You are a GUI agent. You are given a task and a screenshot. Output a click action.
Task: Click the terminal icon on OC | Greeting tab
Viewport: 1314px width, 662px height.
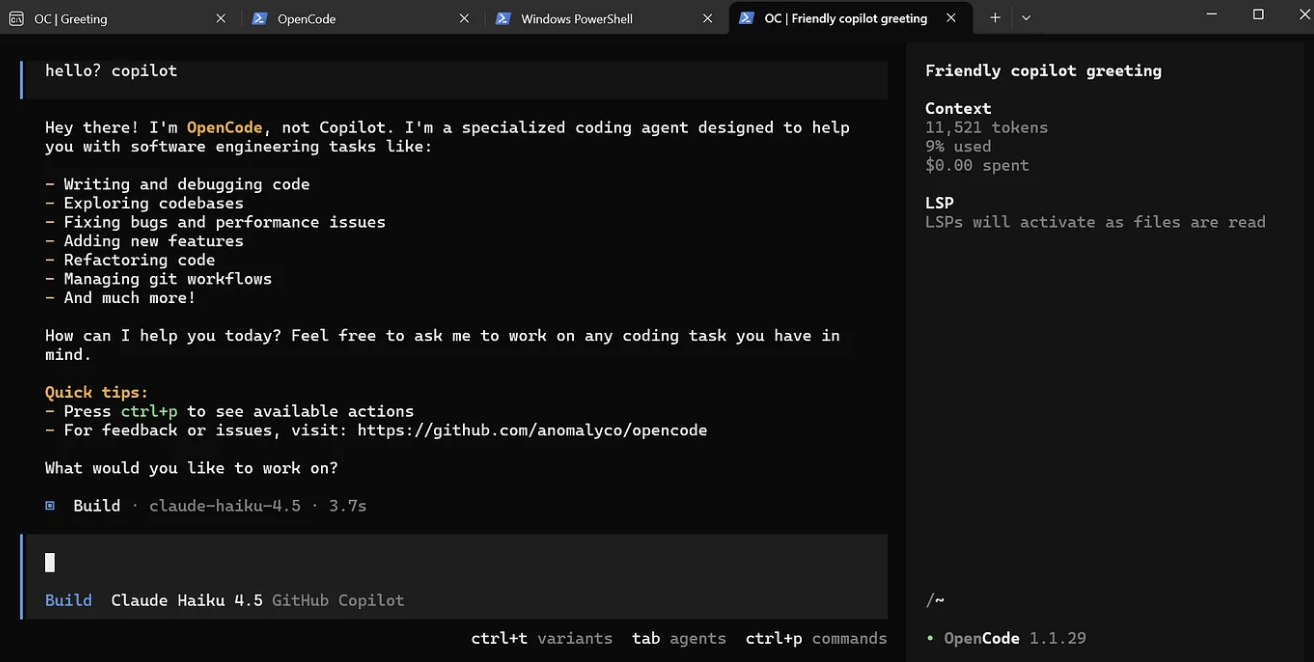coord(16,18)
